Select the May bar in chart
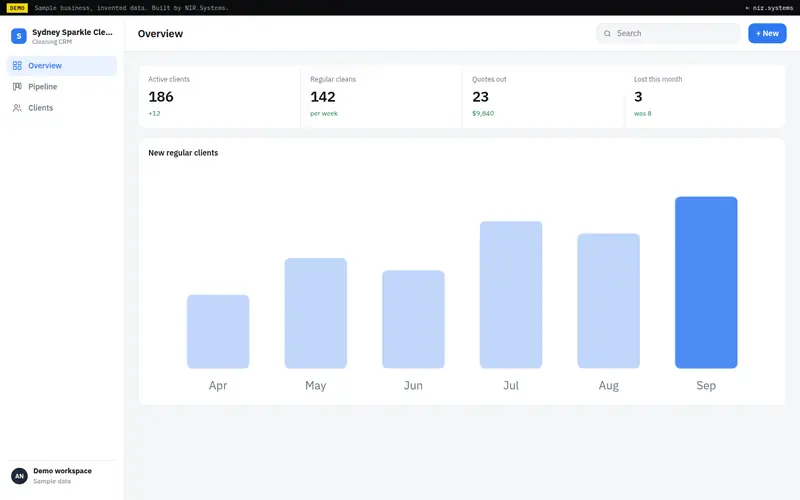800x500 pixels. pos(316,313)
